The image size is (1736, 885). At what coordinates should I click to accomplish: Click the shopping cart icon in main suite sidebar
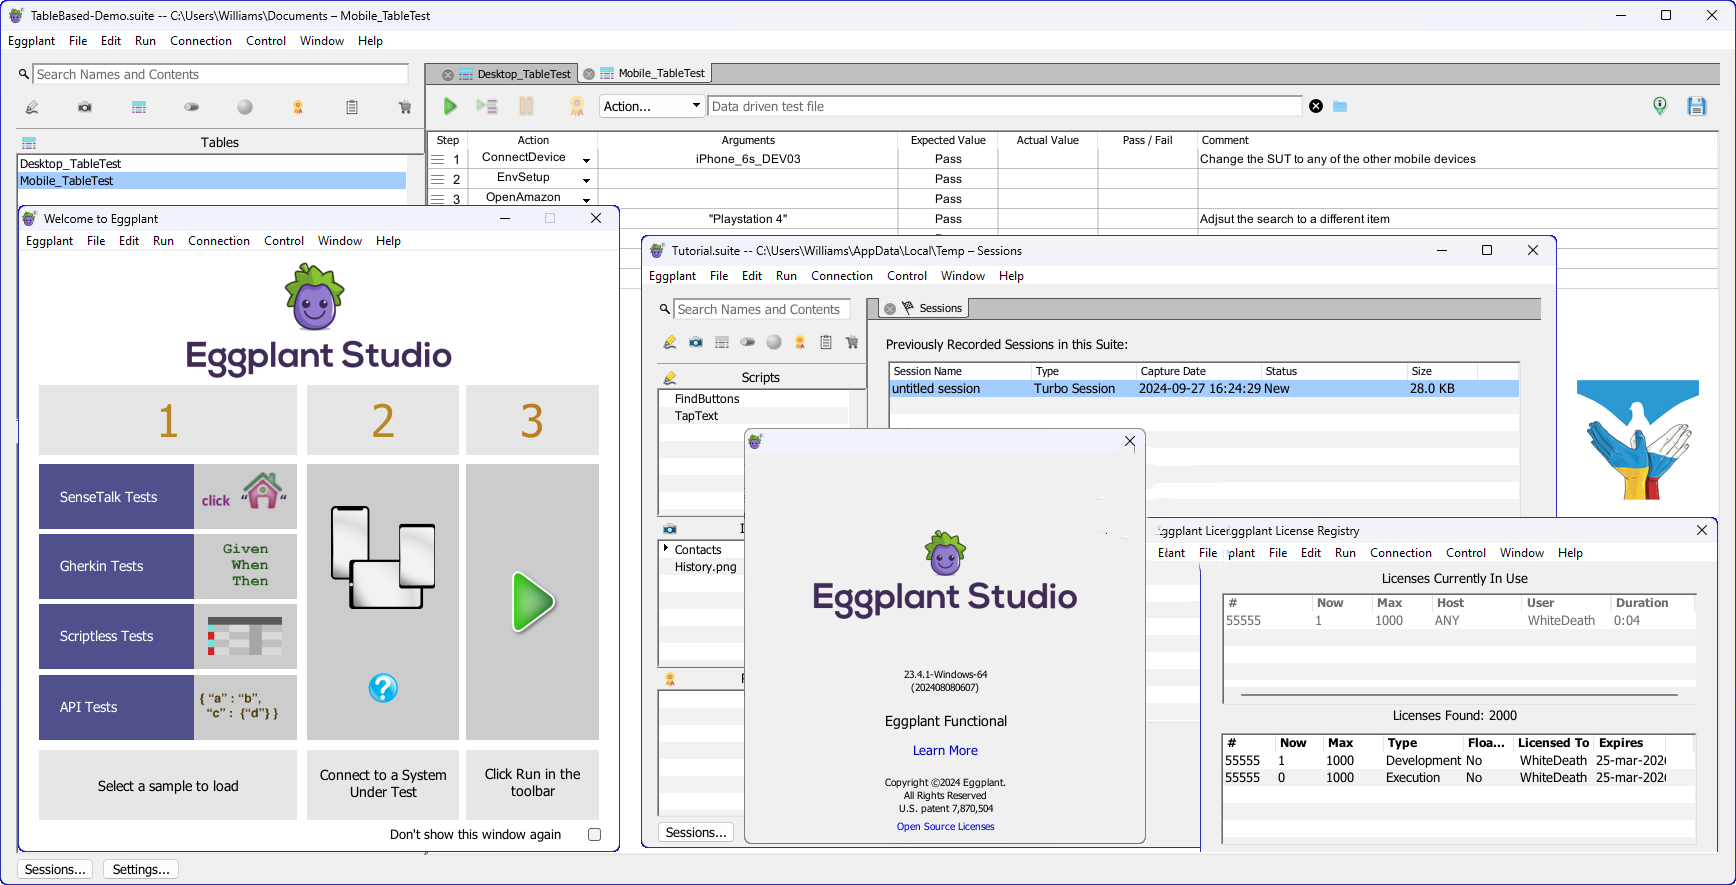click(x=405, y=107)
